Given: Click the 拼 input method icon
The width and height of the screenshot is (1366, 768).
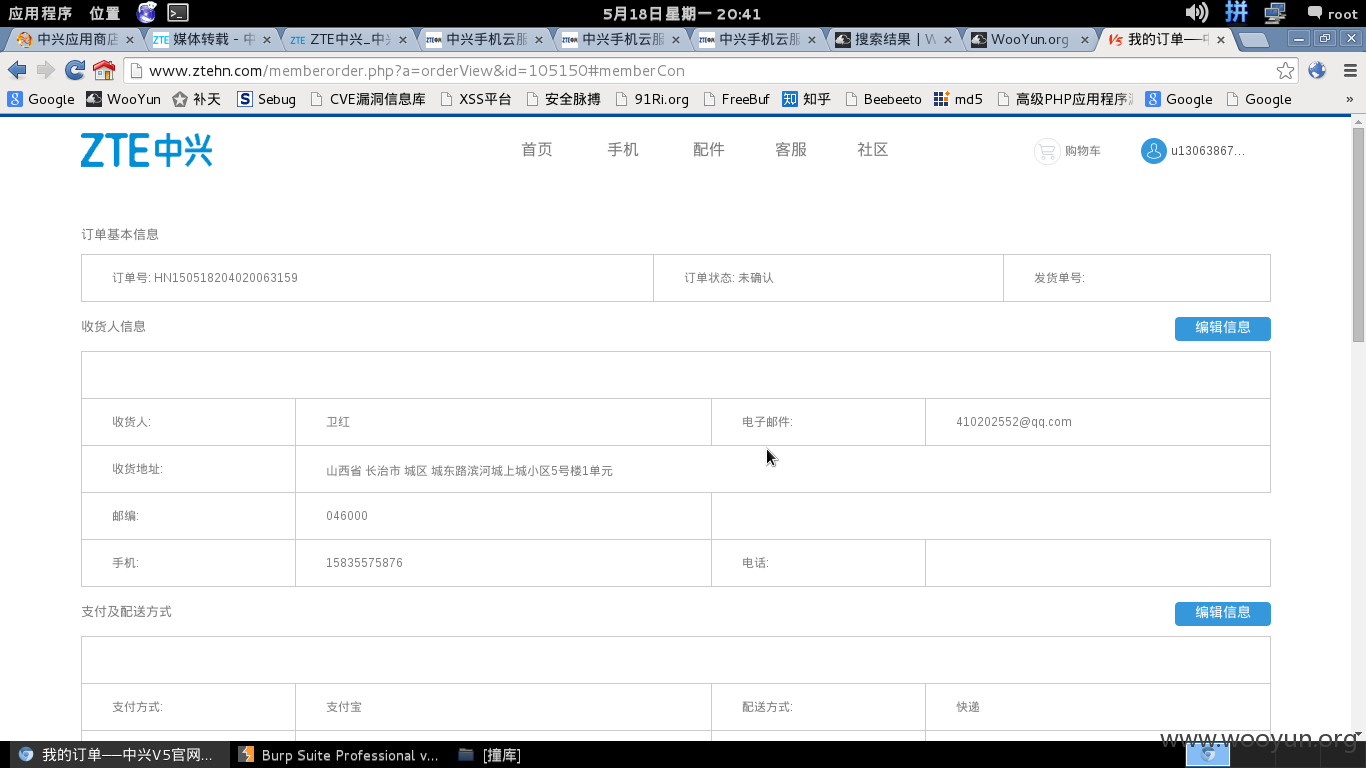Looking at the screenshot, I should pyautogui.click(x=1237, y=13).
